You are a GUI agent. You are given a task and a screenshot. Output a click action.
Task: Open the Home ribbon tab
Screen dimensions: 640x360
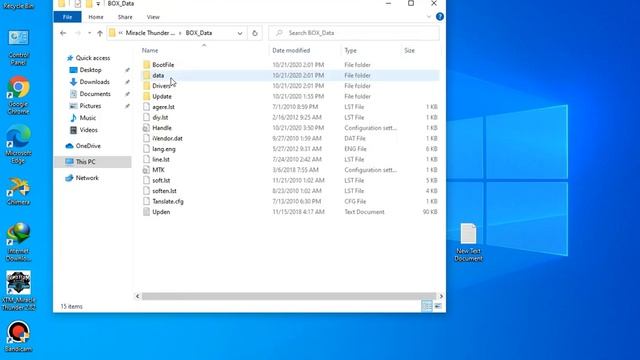96,17
